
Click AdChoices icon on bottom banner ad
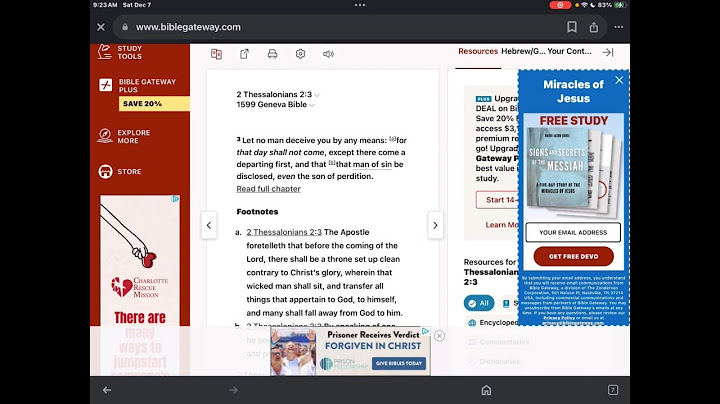(425, 331)
